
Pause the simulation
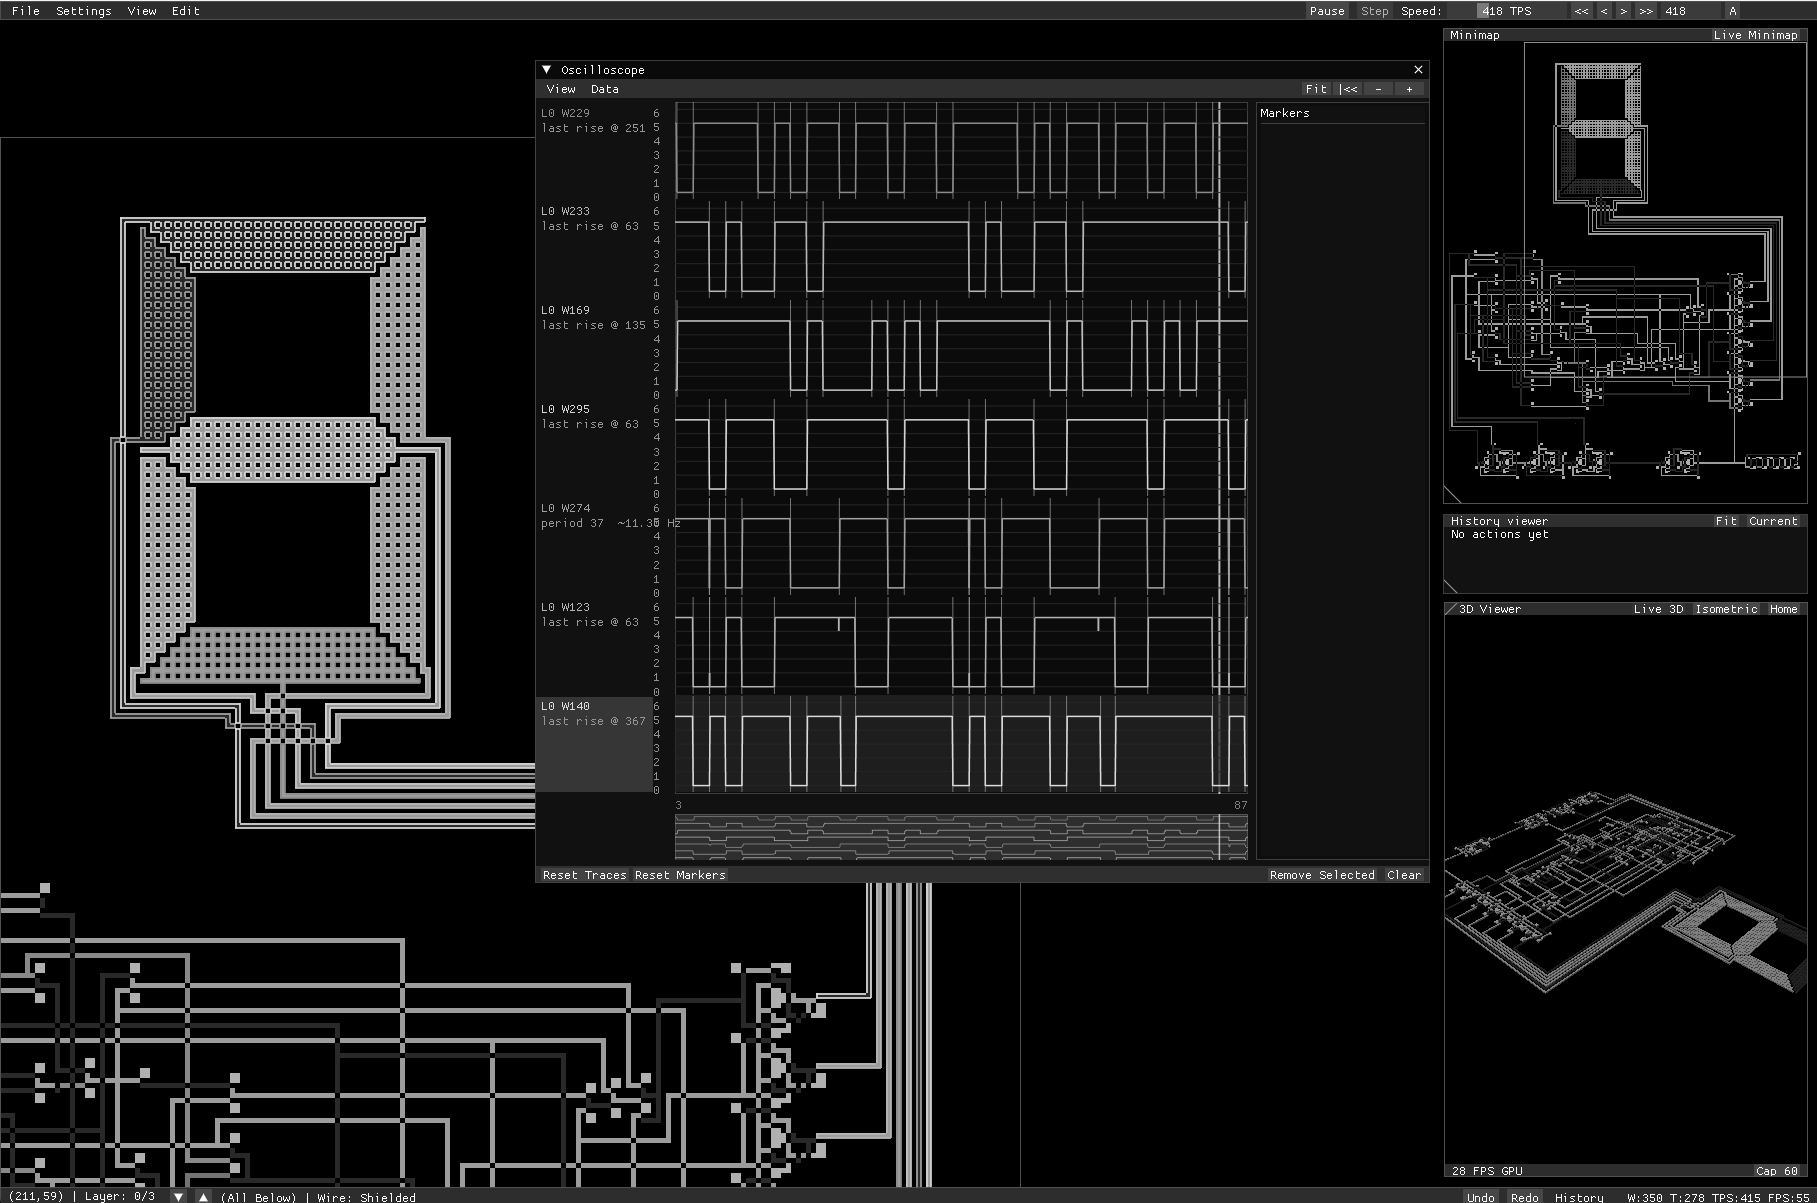pos(1327,11)
